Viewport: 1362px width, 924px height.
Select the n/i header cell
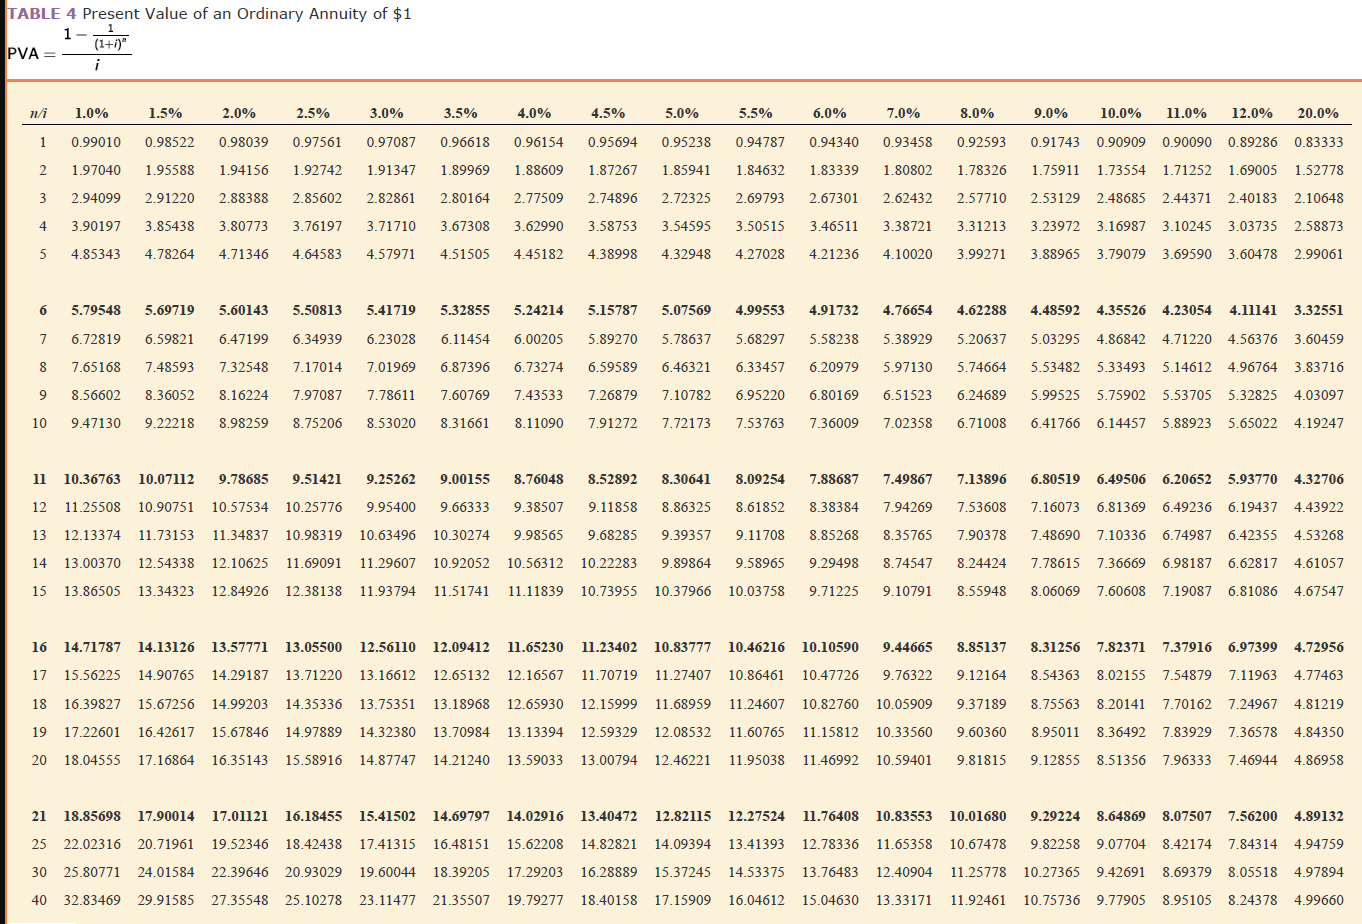[39, 113]
